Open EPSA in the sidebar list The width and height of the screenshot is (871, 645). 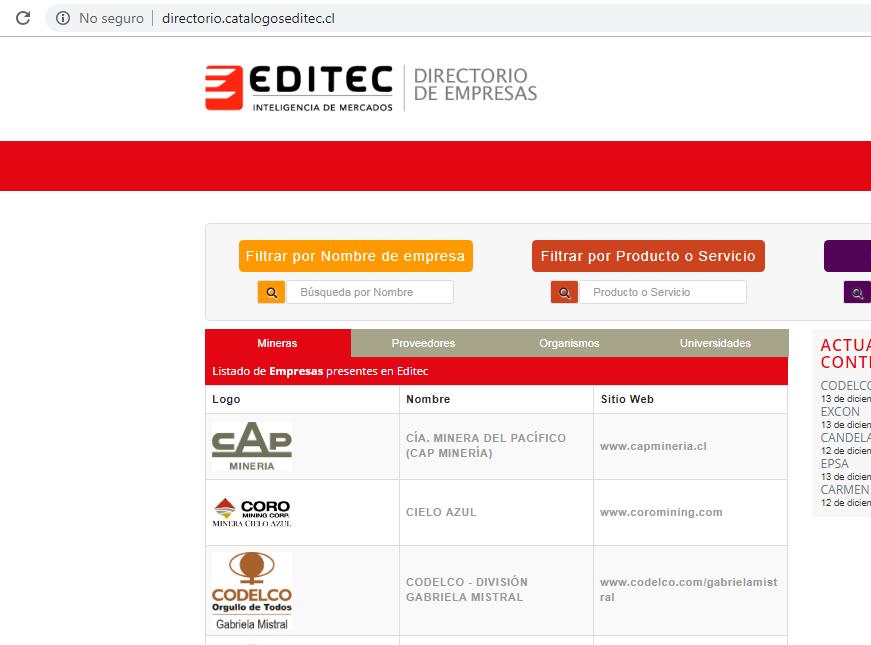pyautogui.click(x=834, y=463)
